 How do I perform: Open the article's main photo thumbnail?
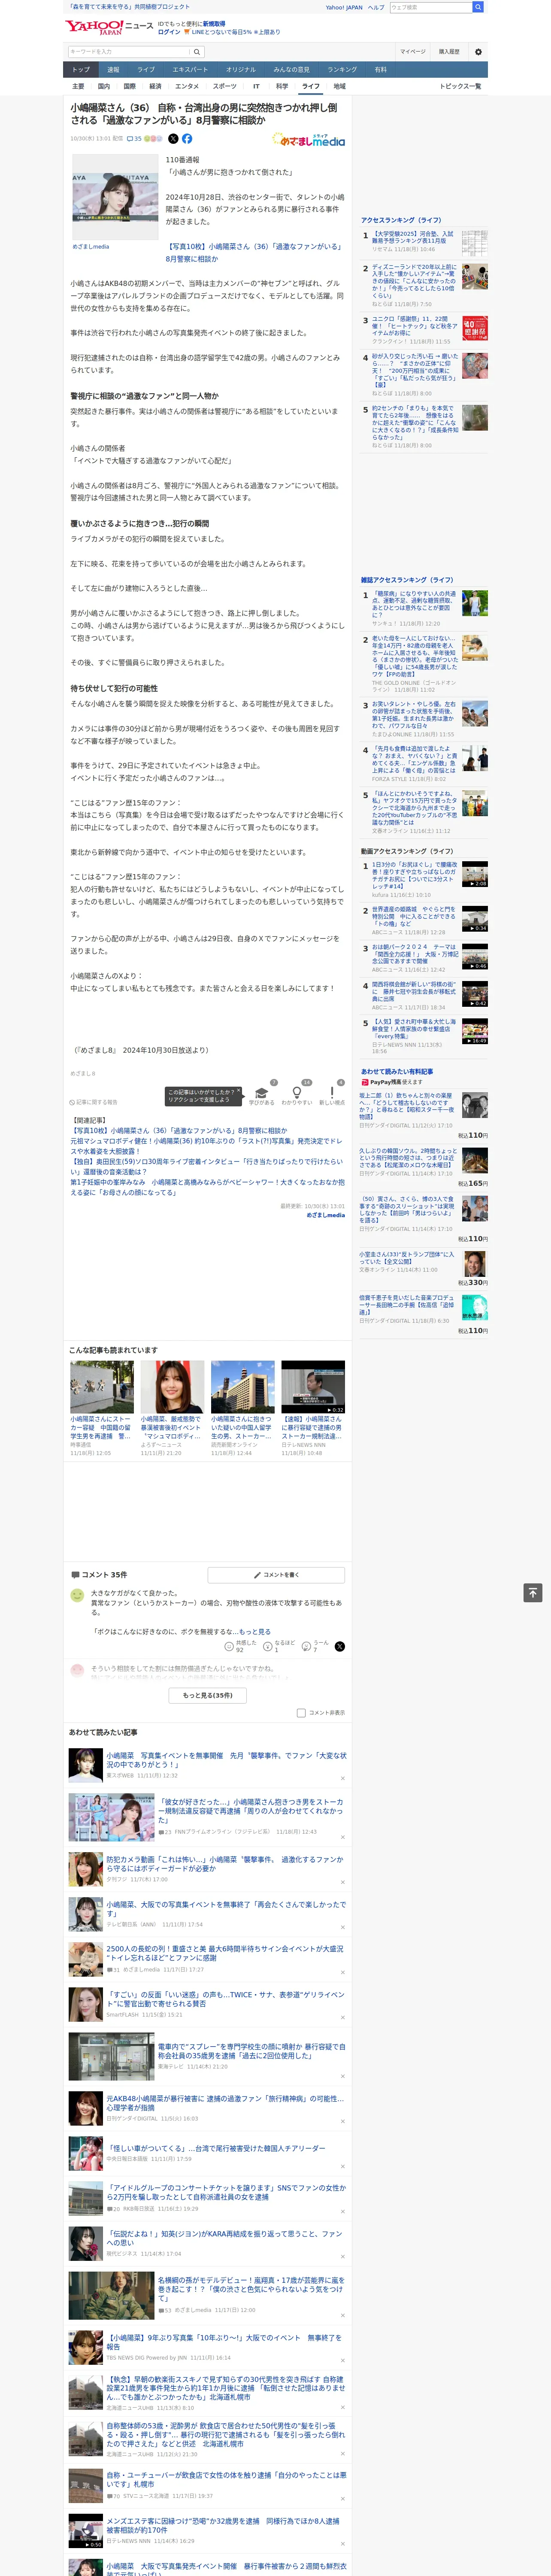coord(114,197)
